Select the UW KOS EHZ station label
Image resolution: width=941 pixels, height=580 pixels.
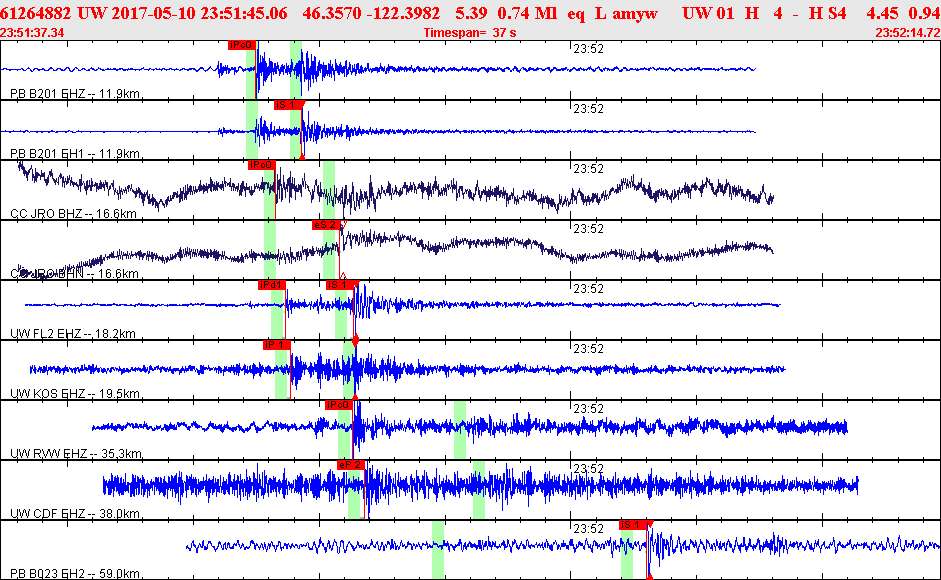coord(75,394)
